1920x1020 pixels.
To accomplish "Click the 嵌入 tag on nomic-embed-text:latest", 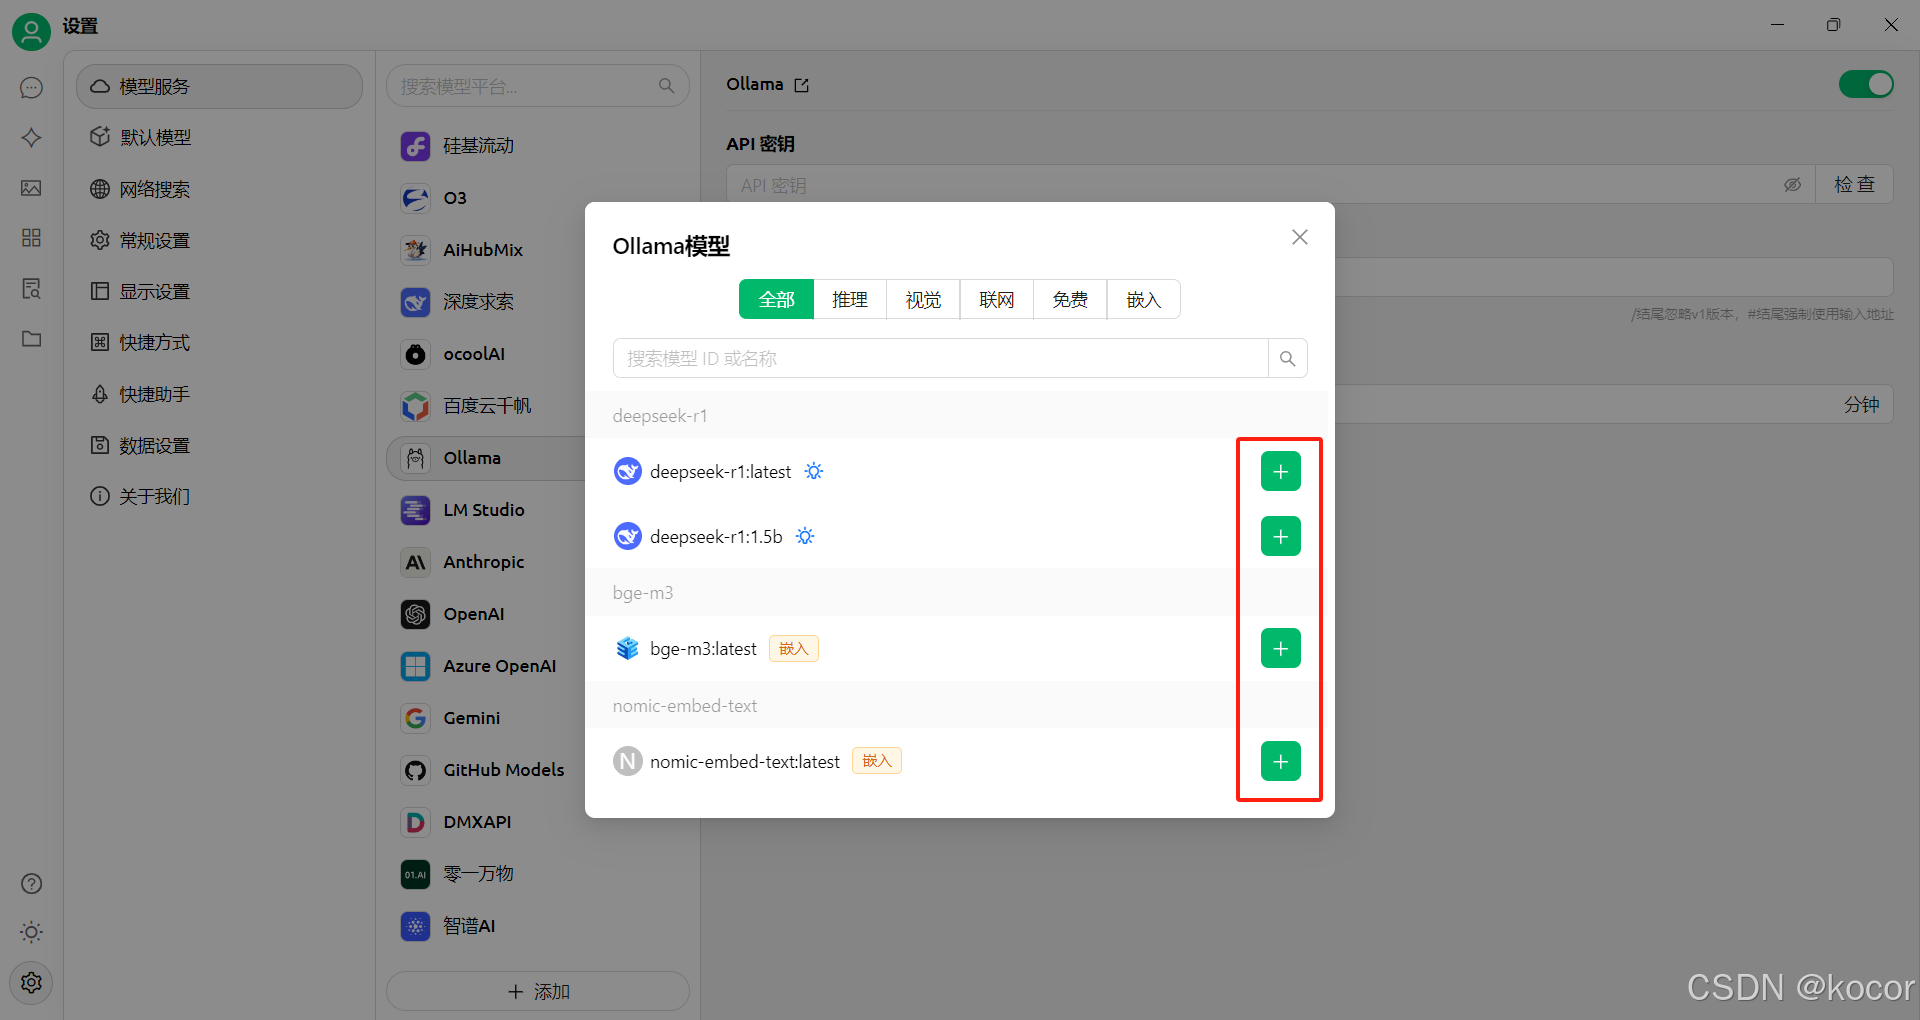I will [x=877, y=761].
